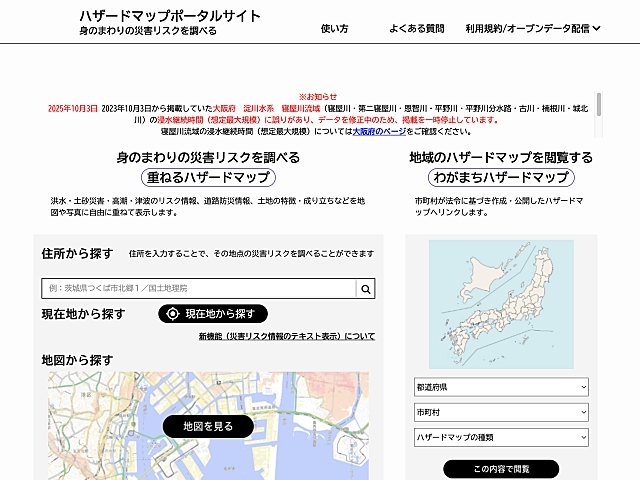This screenshot has height=480, width=640.
Task: Open the ハザードマップの種類 dropdown
Action: click(501, 437)
